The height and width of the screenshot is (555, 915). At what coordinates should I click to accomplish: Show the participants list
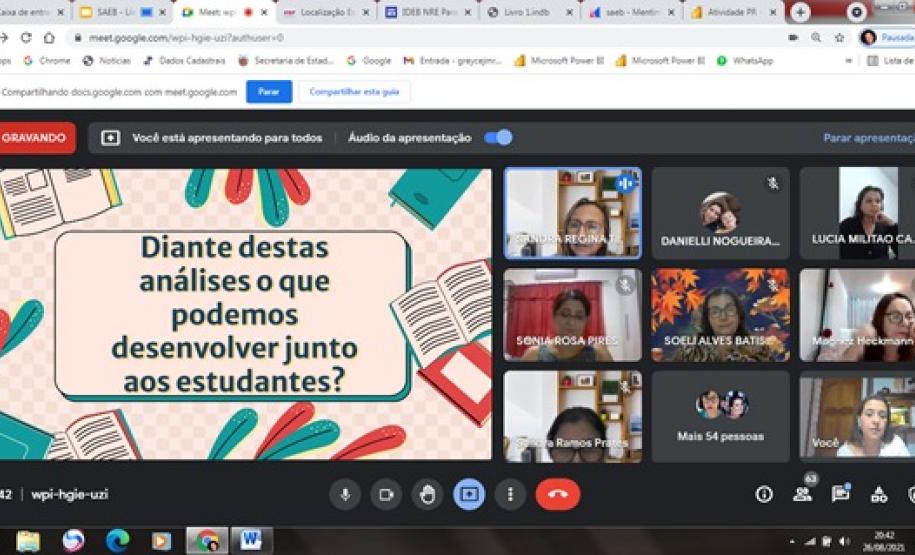click(x=802, y=494)
